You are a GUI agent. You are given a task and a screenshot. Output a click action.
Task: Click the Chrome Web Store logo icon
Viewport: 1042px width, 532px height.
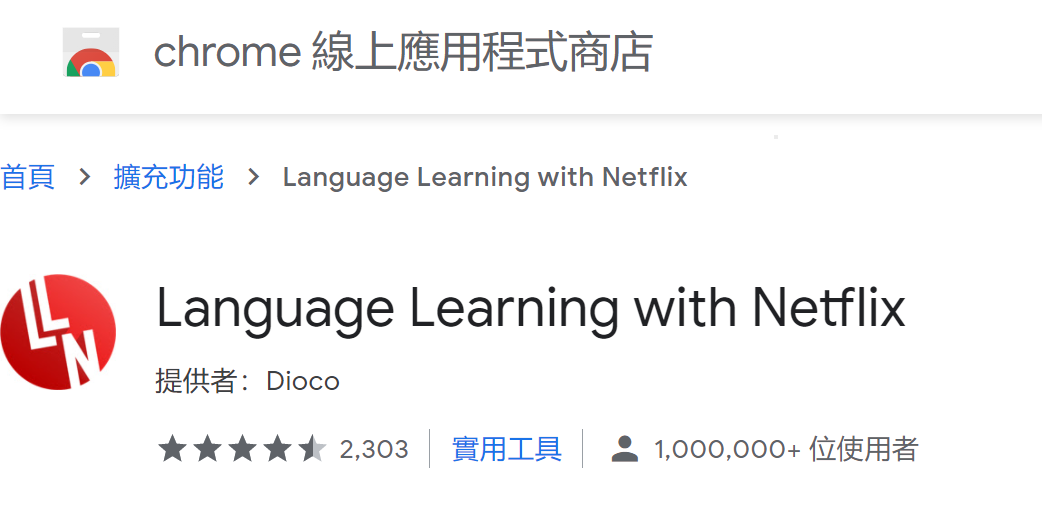click(91, 52)
